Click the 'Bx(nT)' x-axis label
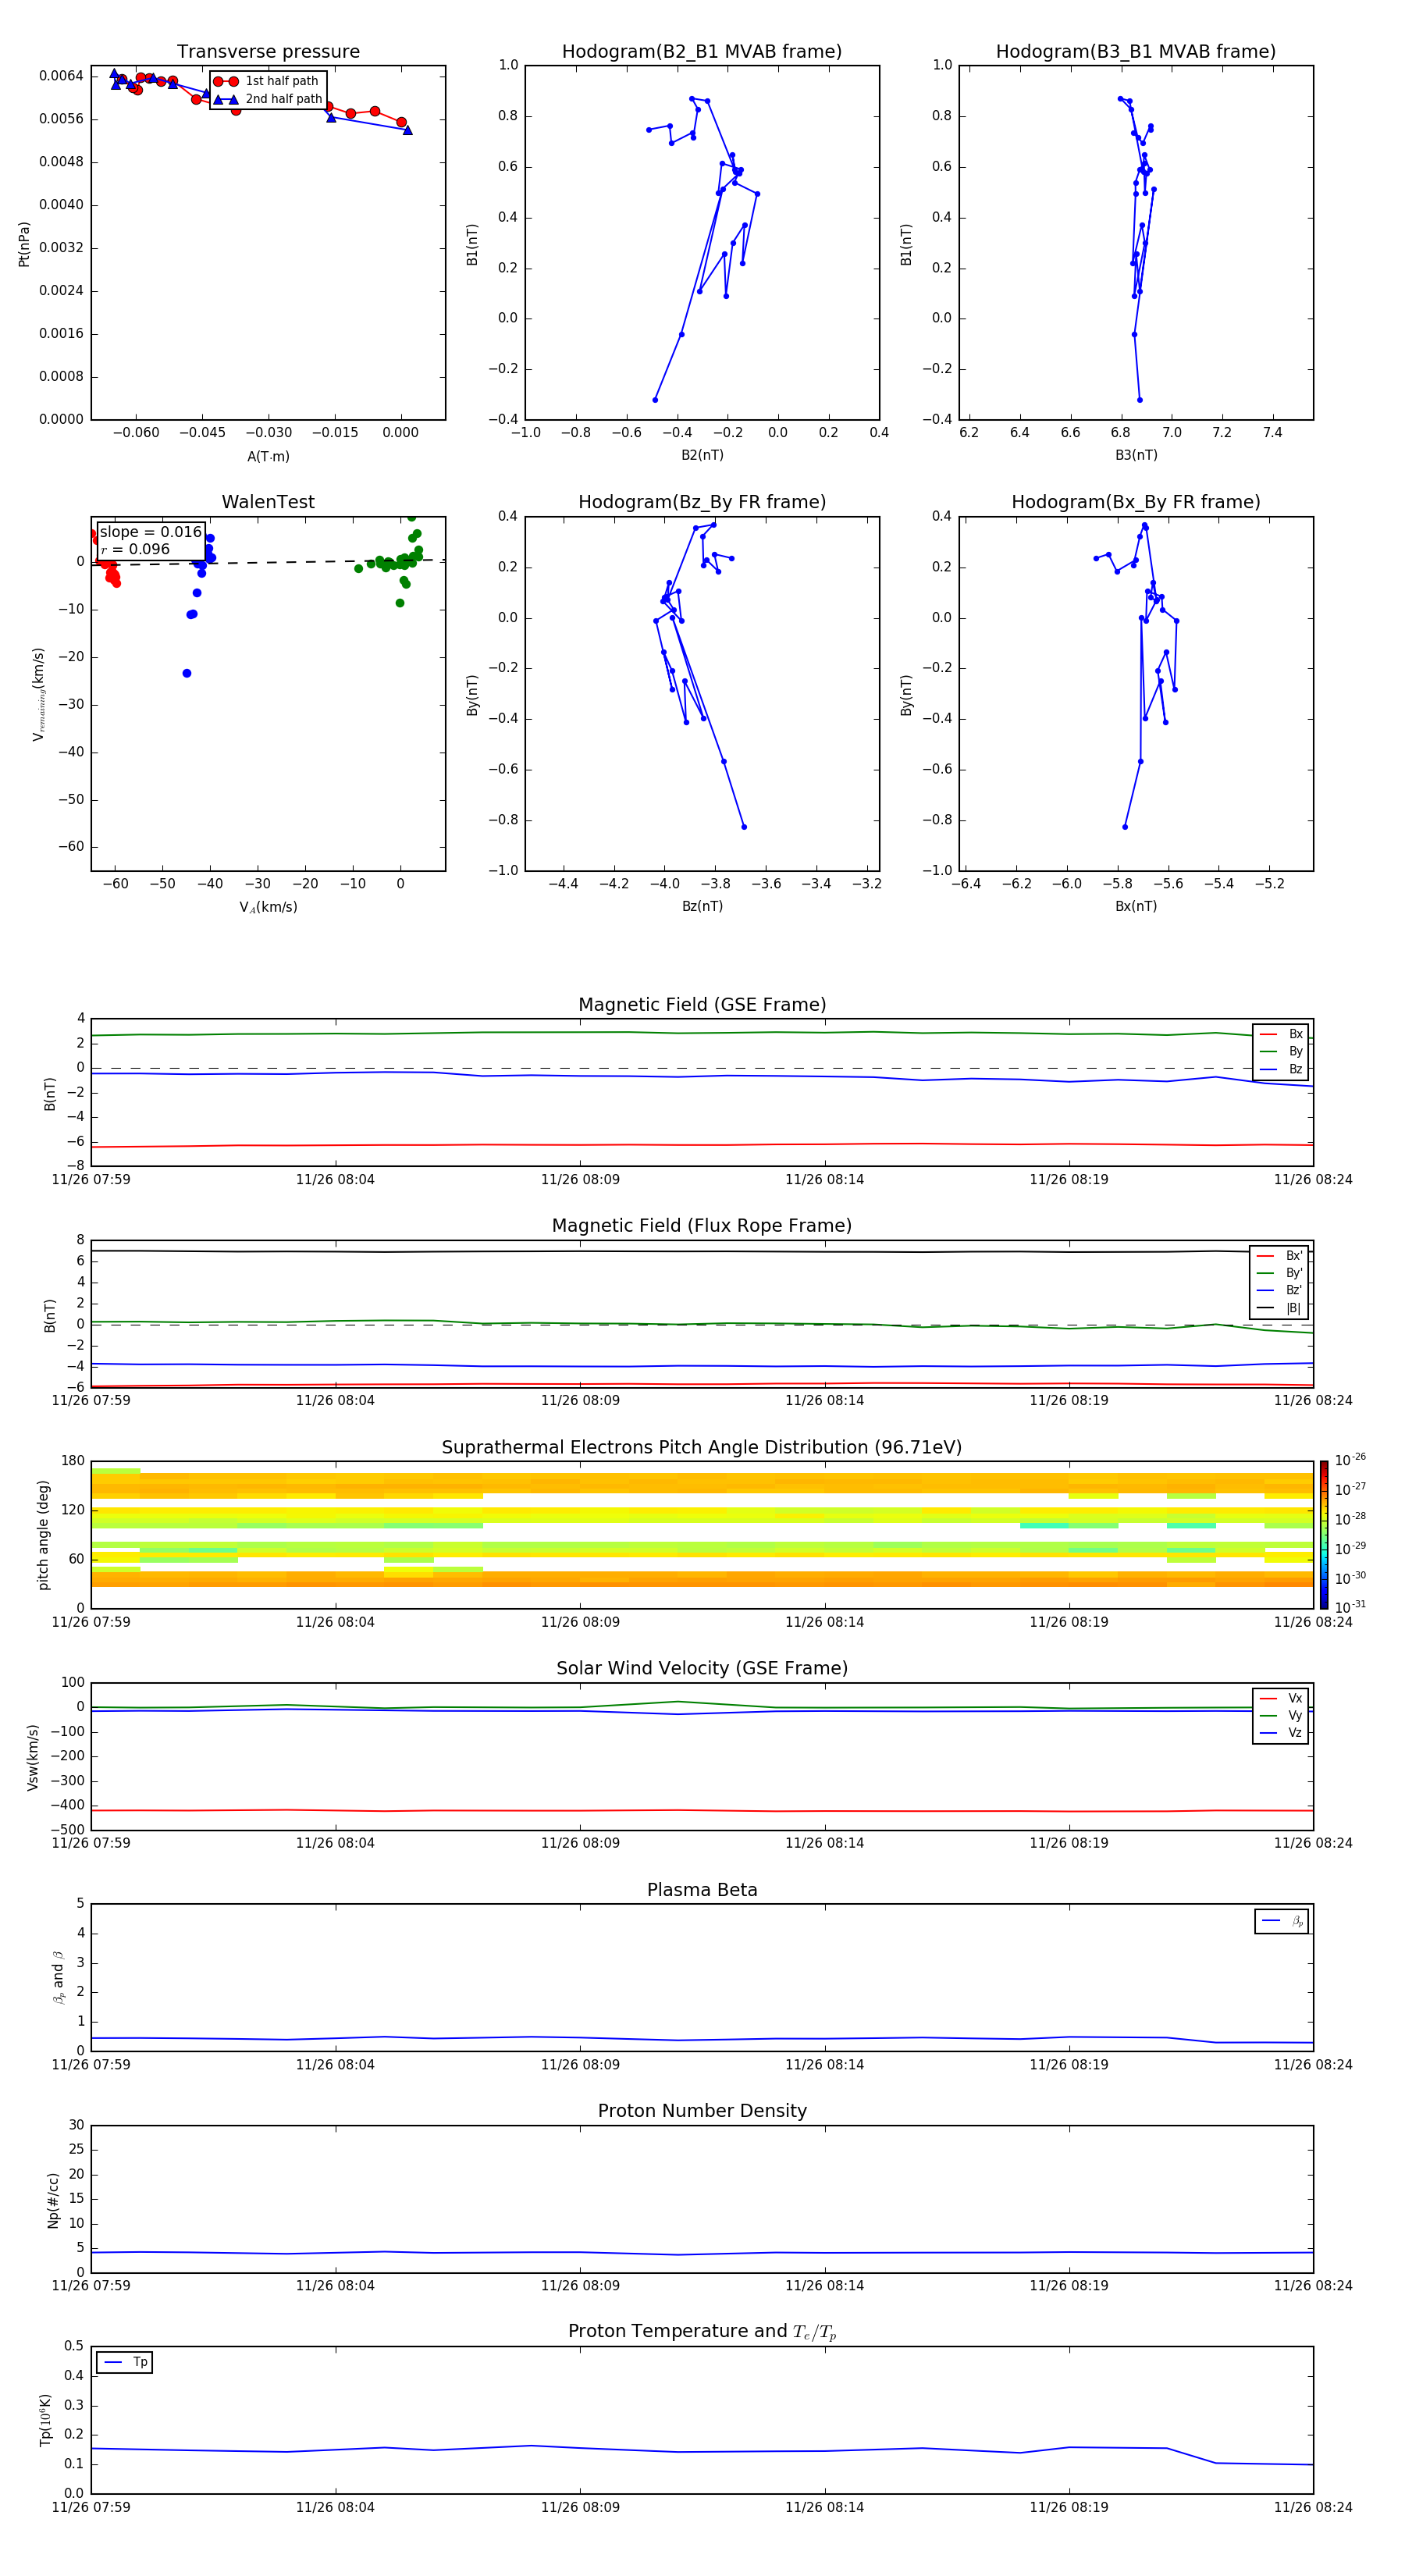Image resolution: width=1405 pixels, height=2576 pixels. tap(1136, 906)
